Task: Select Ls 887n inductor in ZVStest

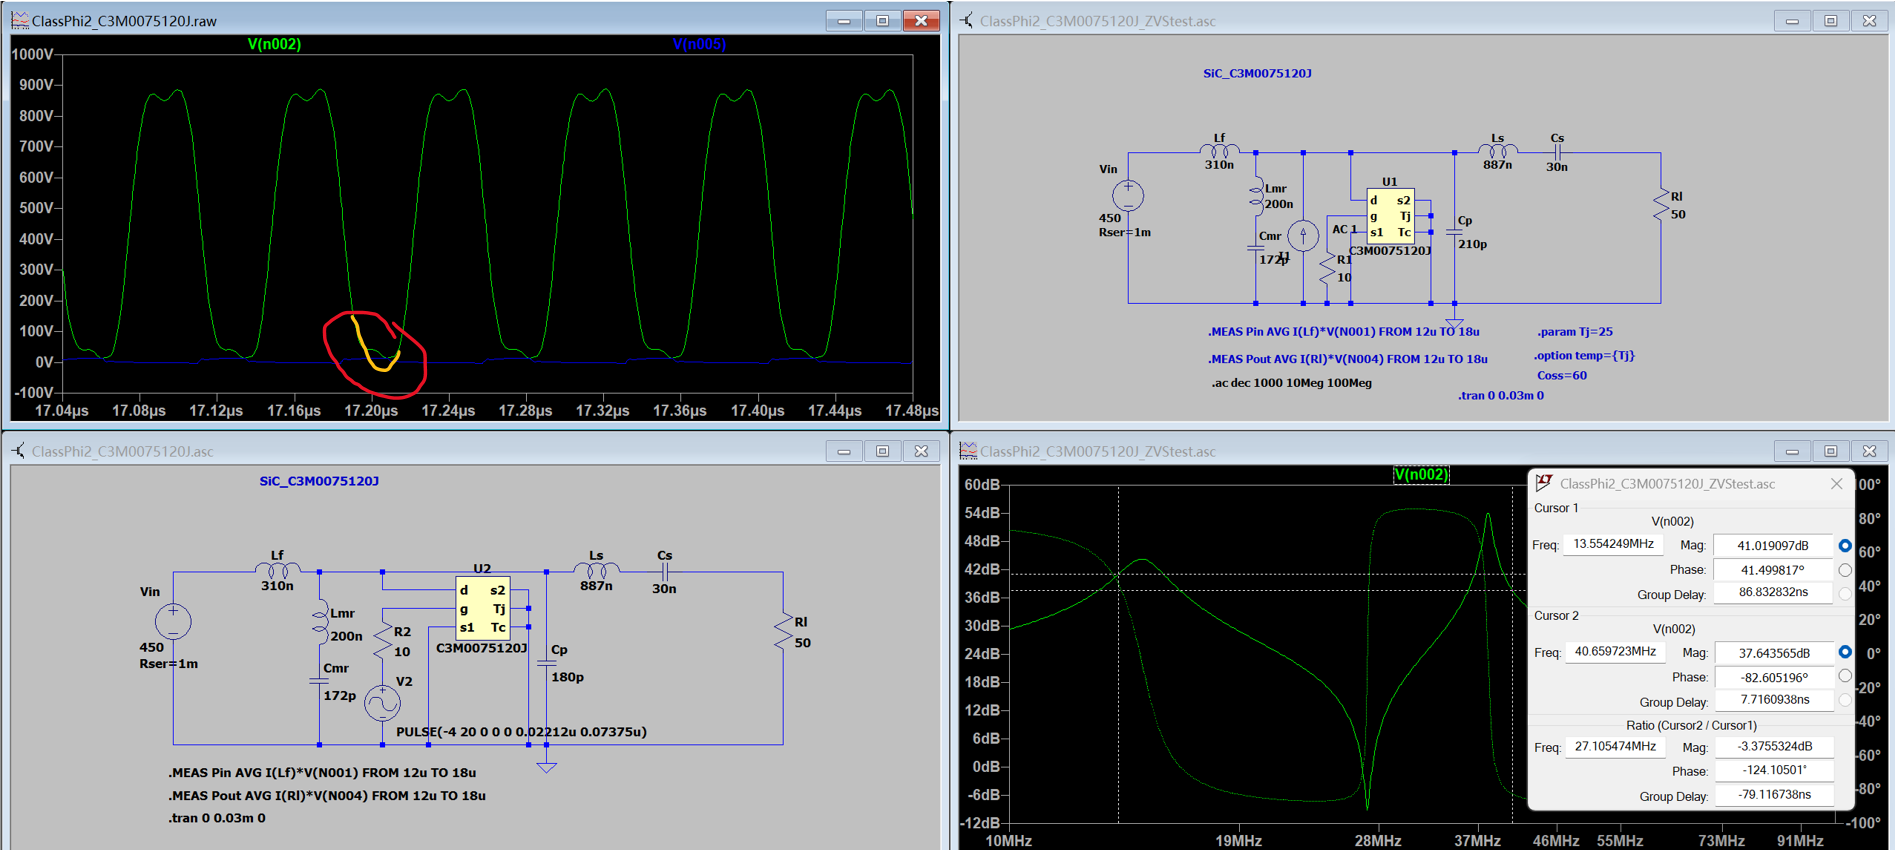Action: (1497, 151)
